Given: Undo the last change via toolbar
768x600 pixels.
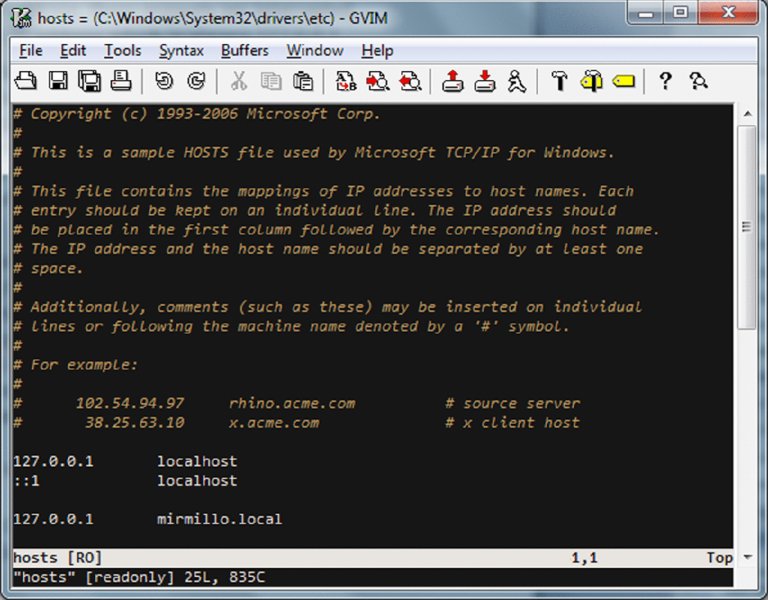Looking at the screenshot, I should point(164,81).
